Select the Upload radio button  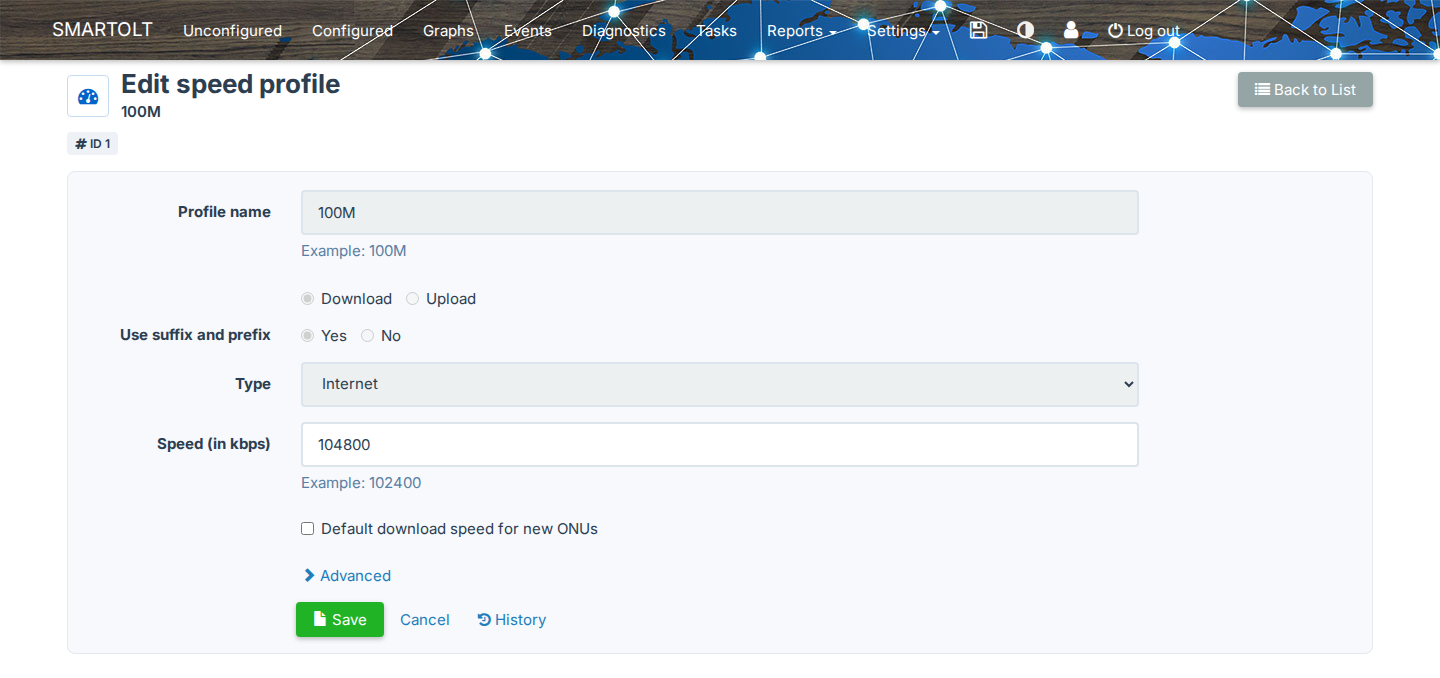pyautogui.click(x=413, y=299)
